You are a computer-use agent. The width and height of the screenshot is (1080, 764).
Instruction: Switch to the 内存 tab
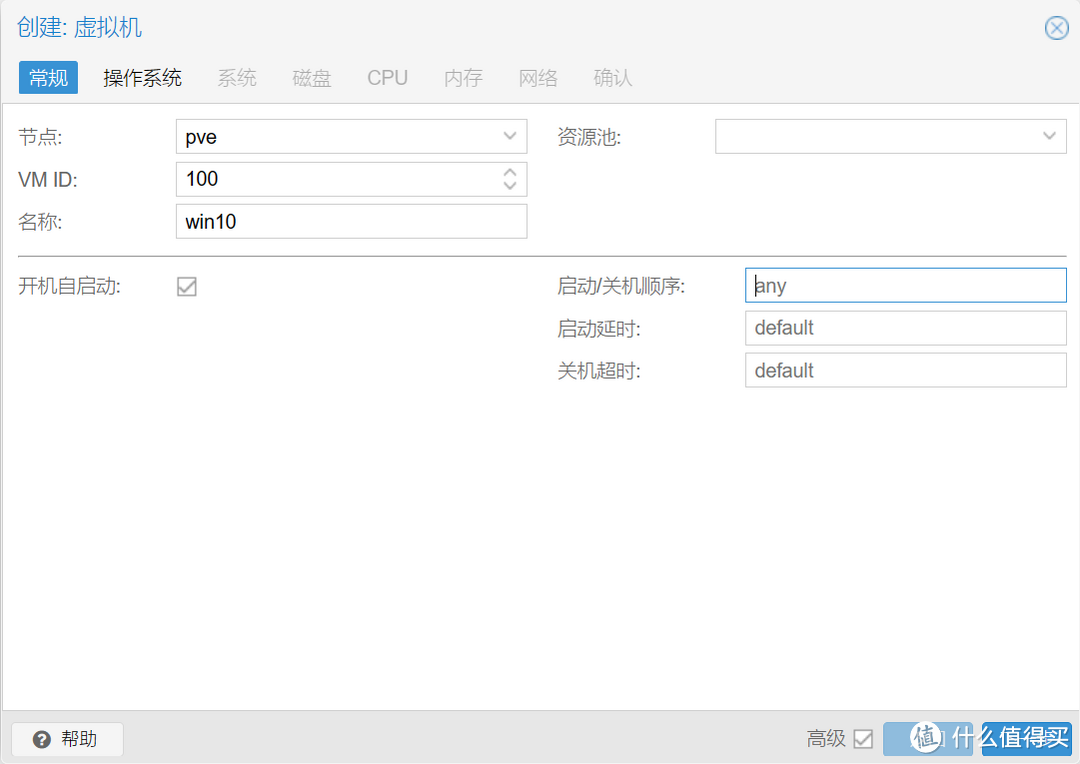464,78
